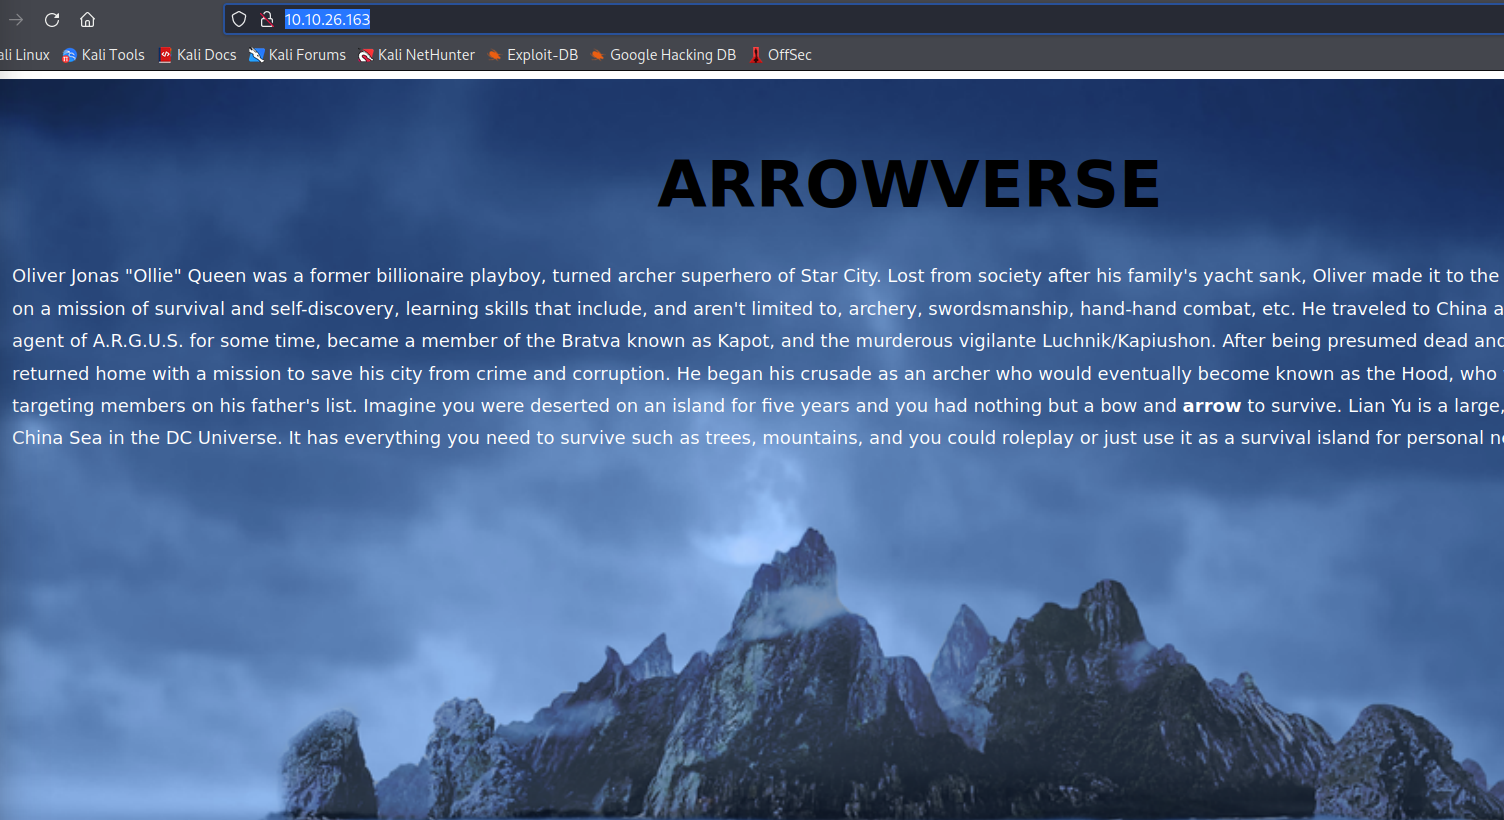Show connection security info via lock icon
The height and width of the screenshot is (820, 1504).
click(x=266, y=19)
